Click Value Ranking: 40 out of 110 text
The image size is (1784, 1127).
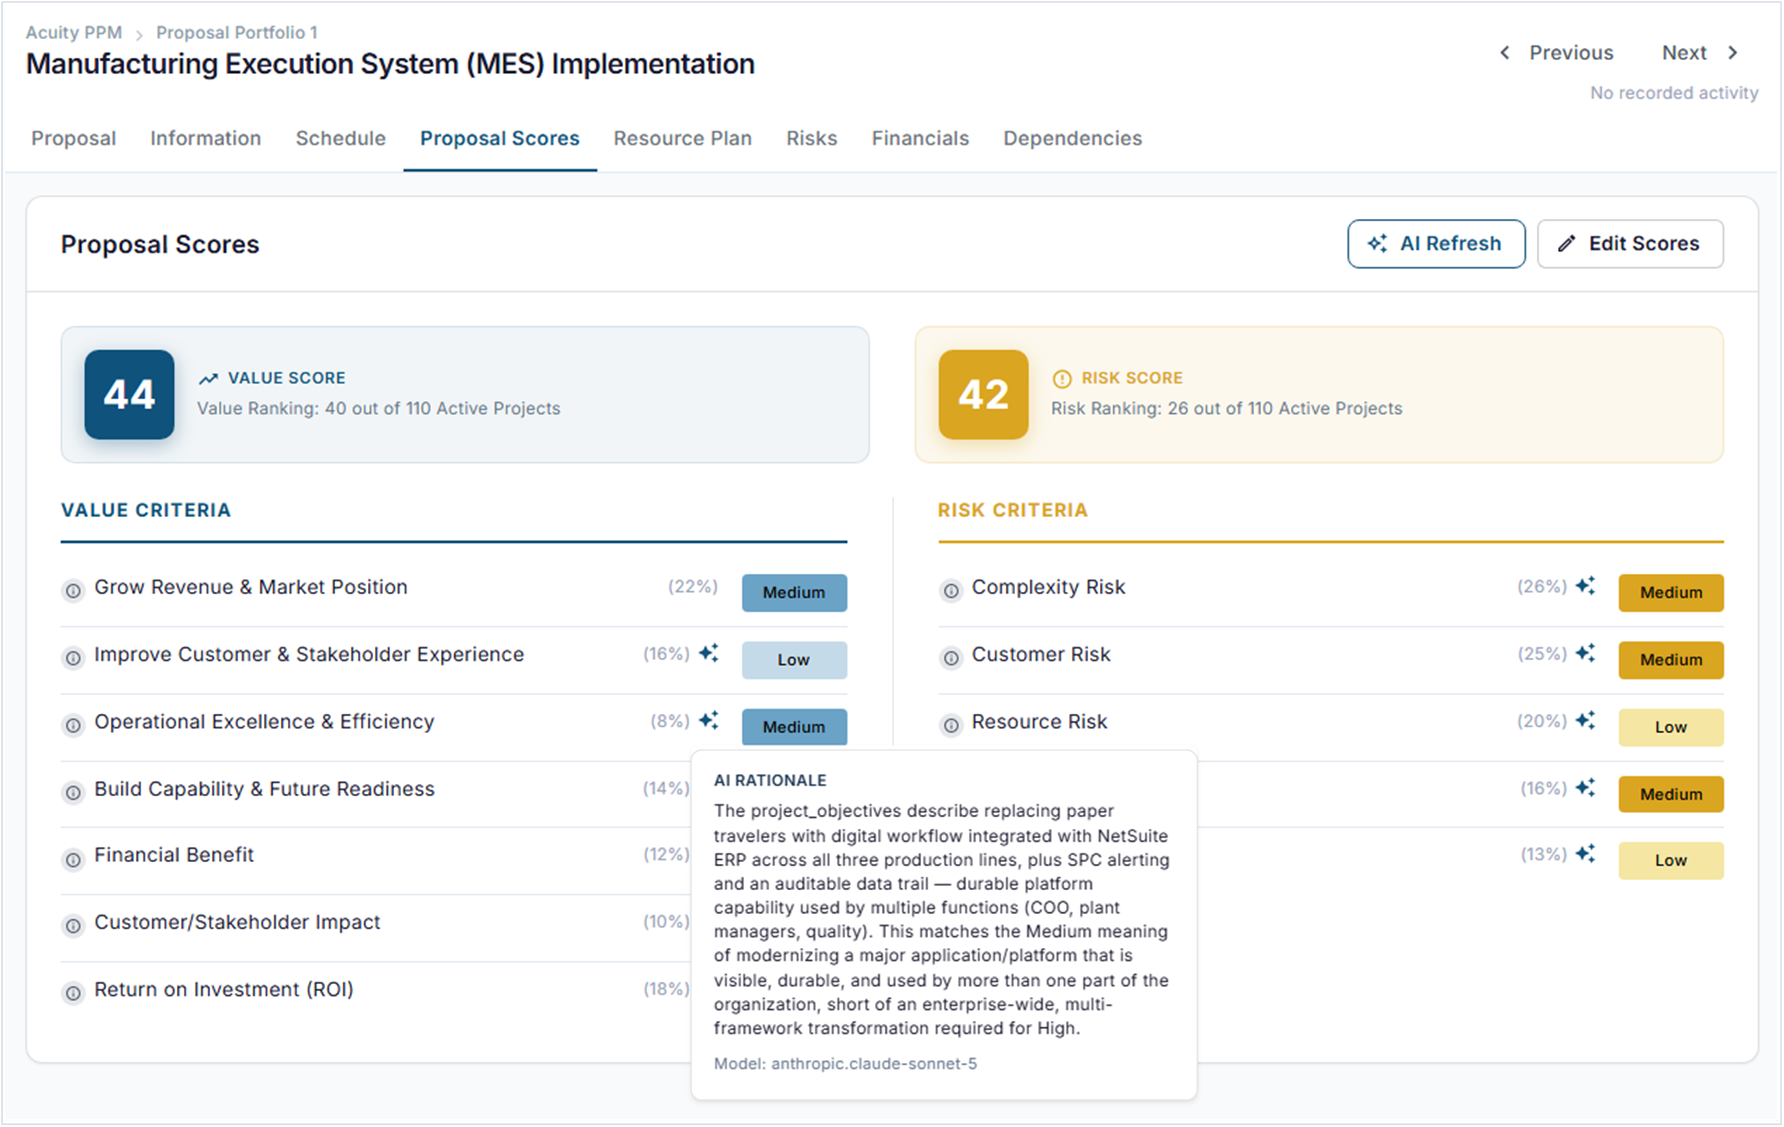(x=378, y=409)
